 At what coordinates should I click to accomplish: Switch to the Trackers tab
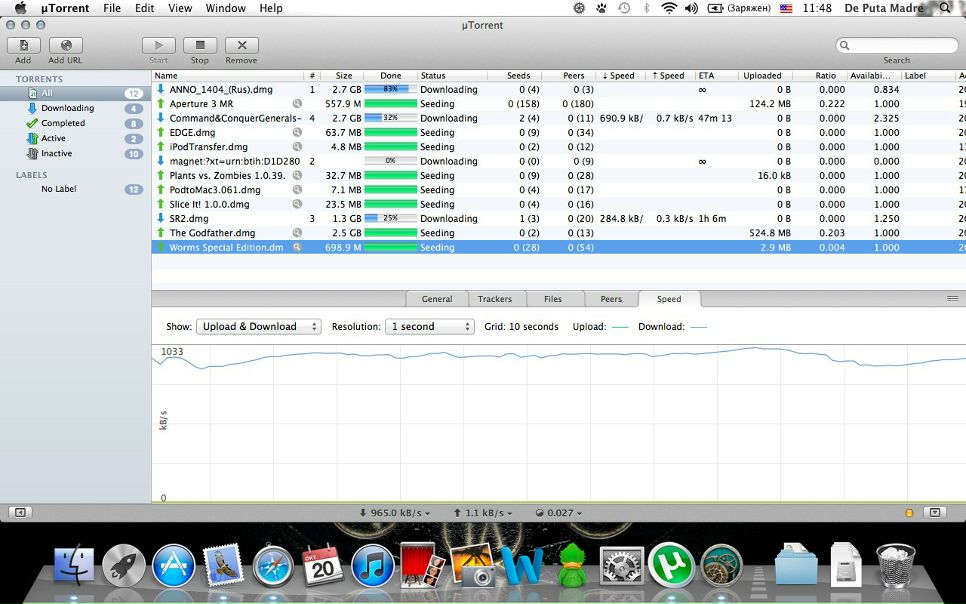tap(494, 299)
